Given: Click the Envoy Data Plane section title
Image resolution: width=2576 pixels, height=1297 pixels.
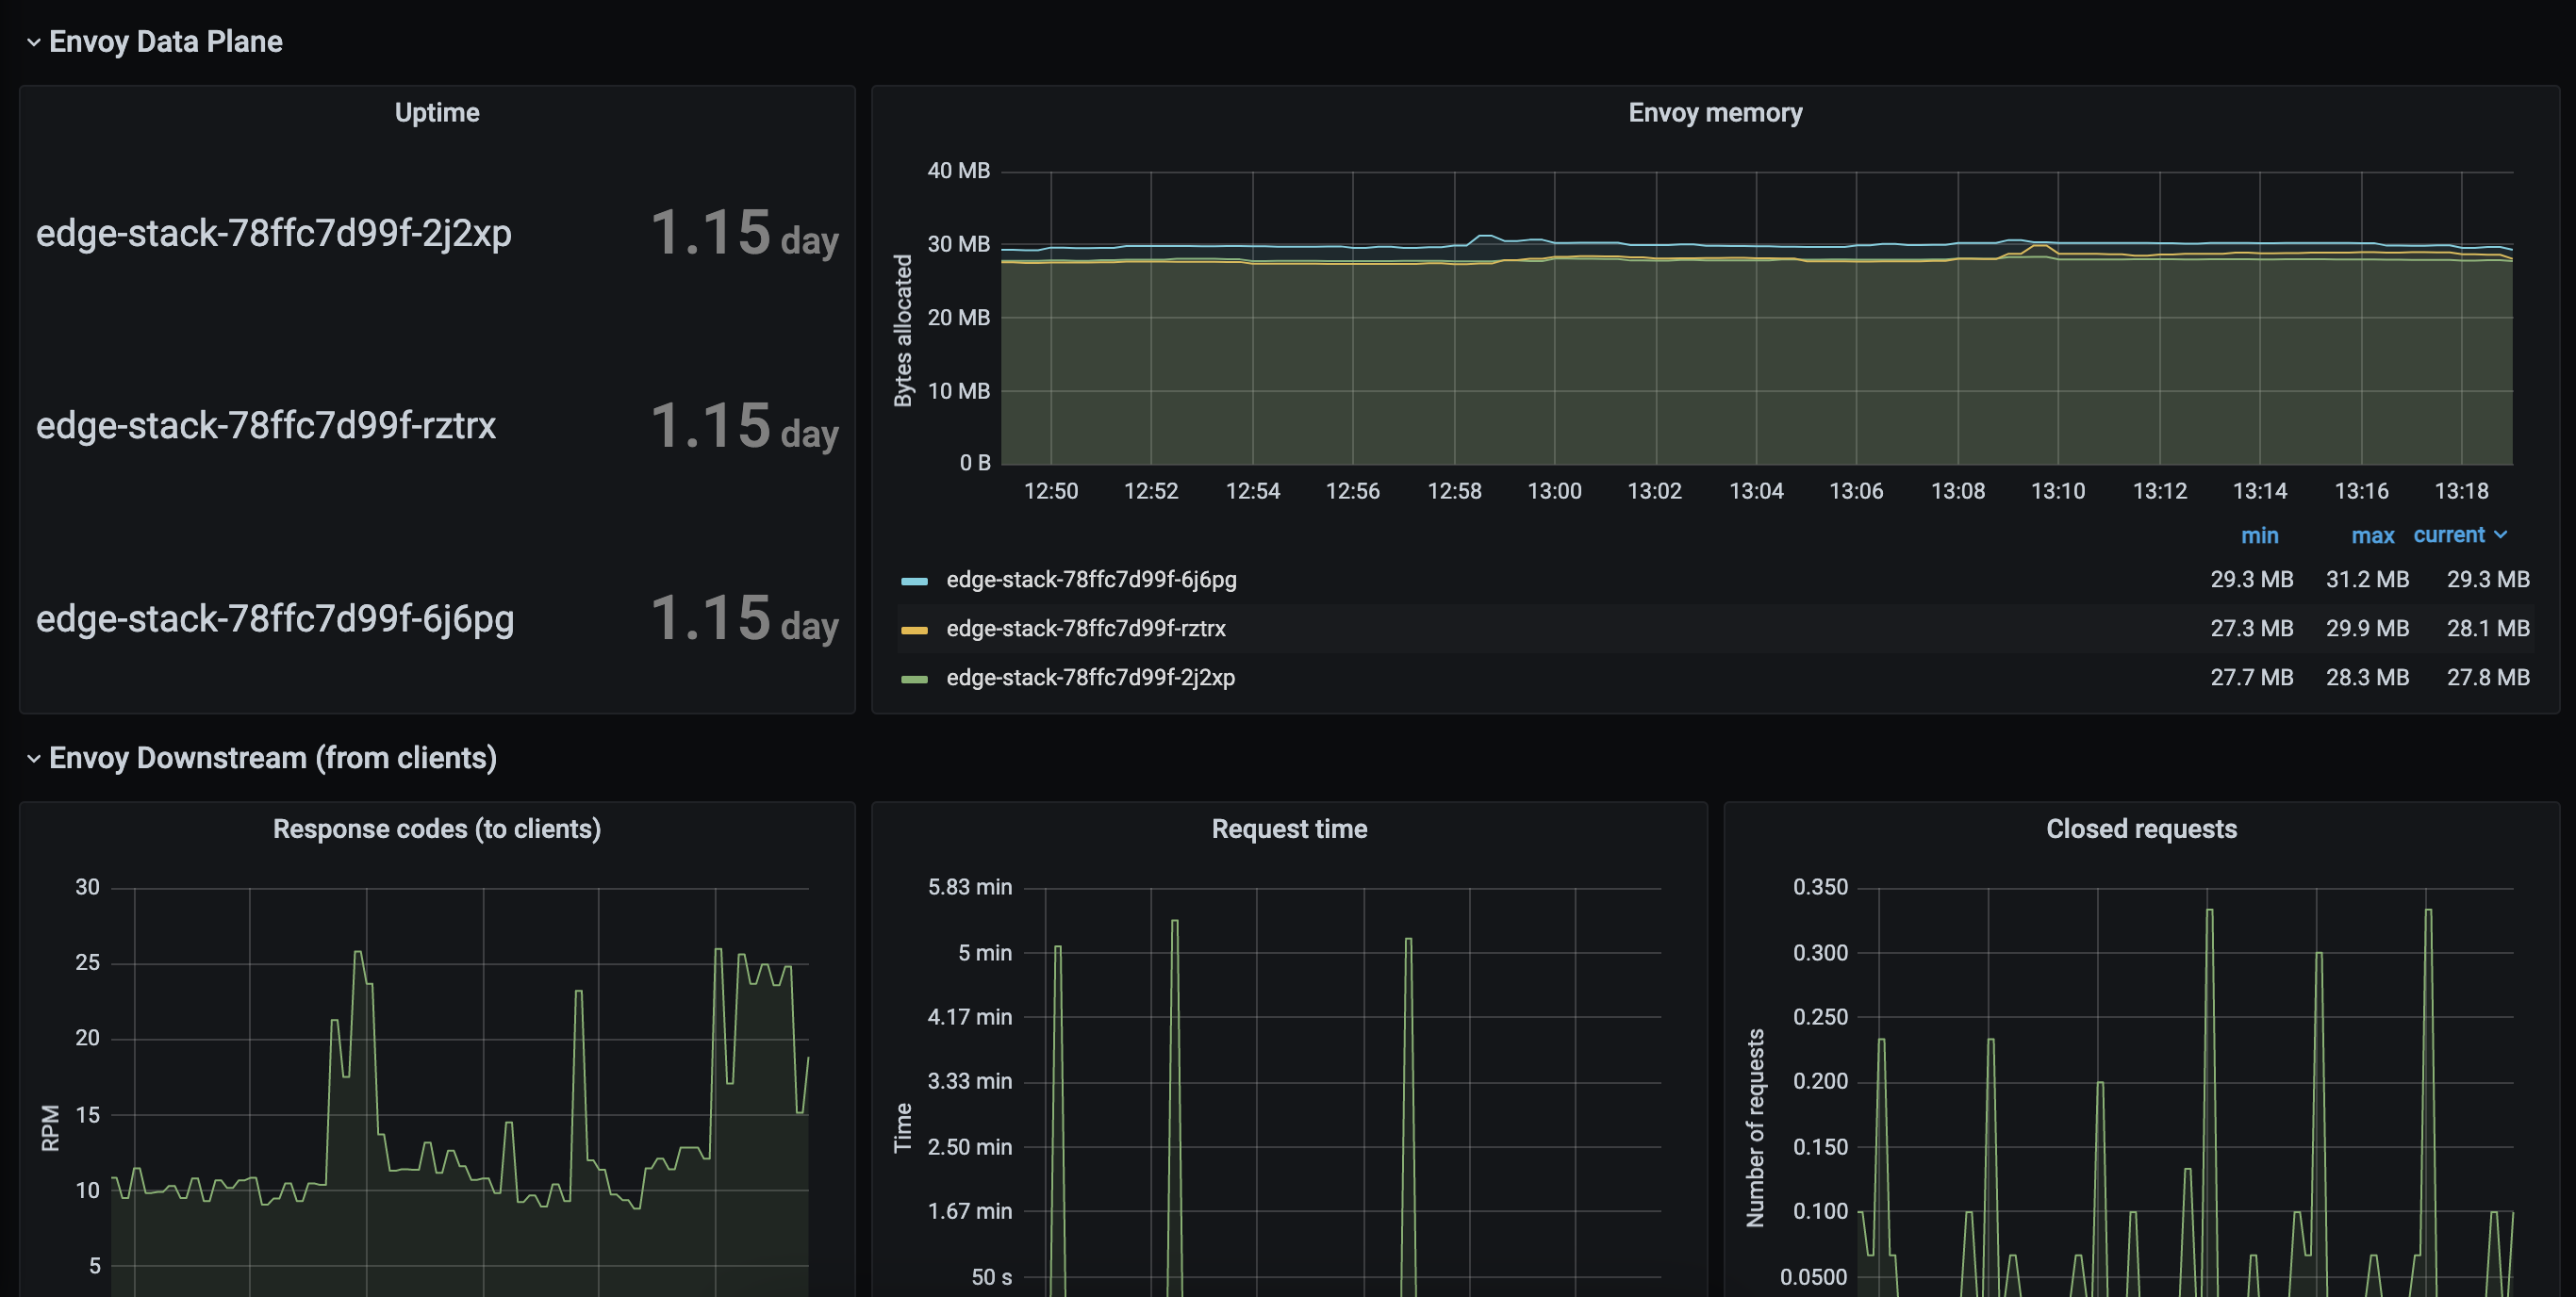Looking at the screenshot, I should [x=165, y=42].
